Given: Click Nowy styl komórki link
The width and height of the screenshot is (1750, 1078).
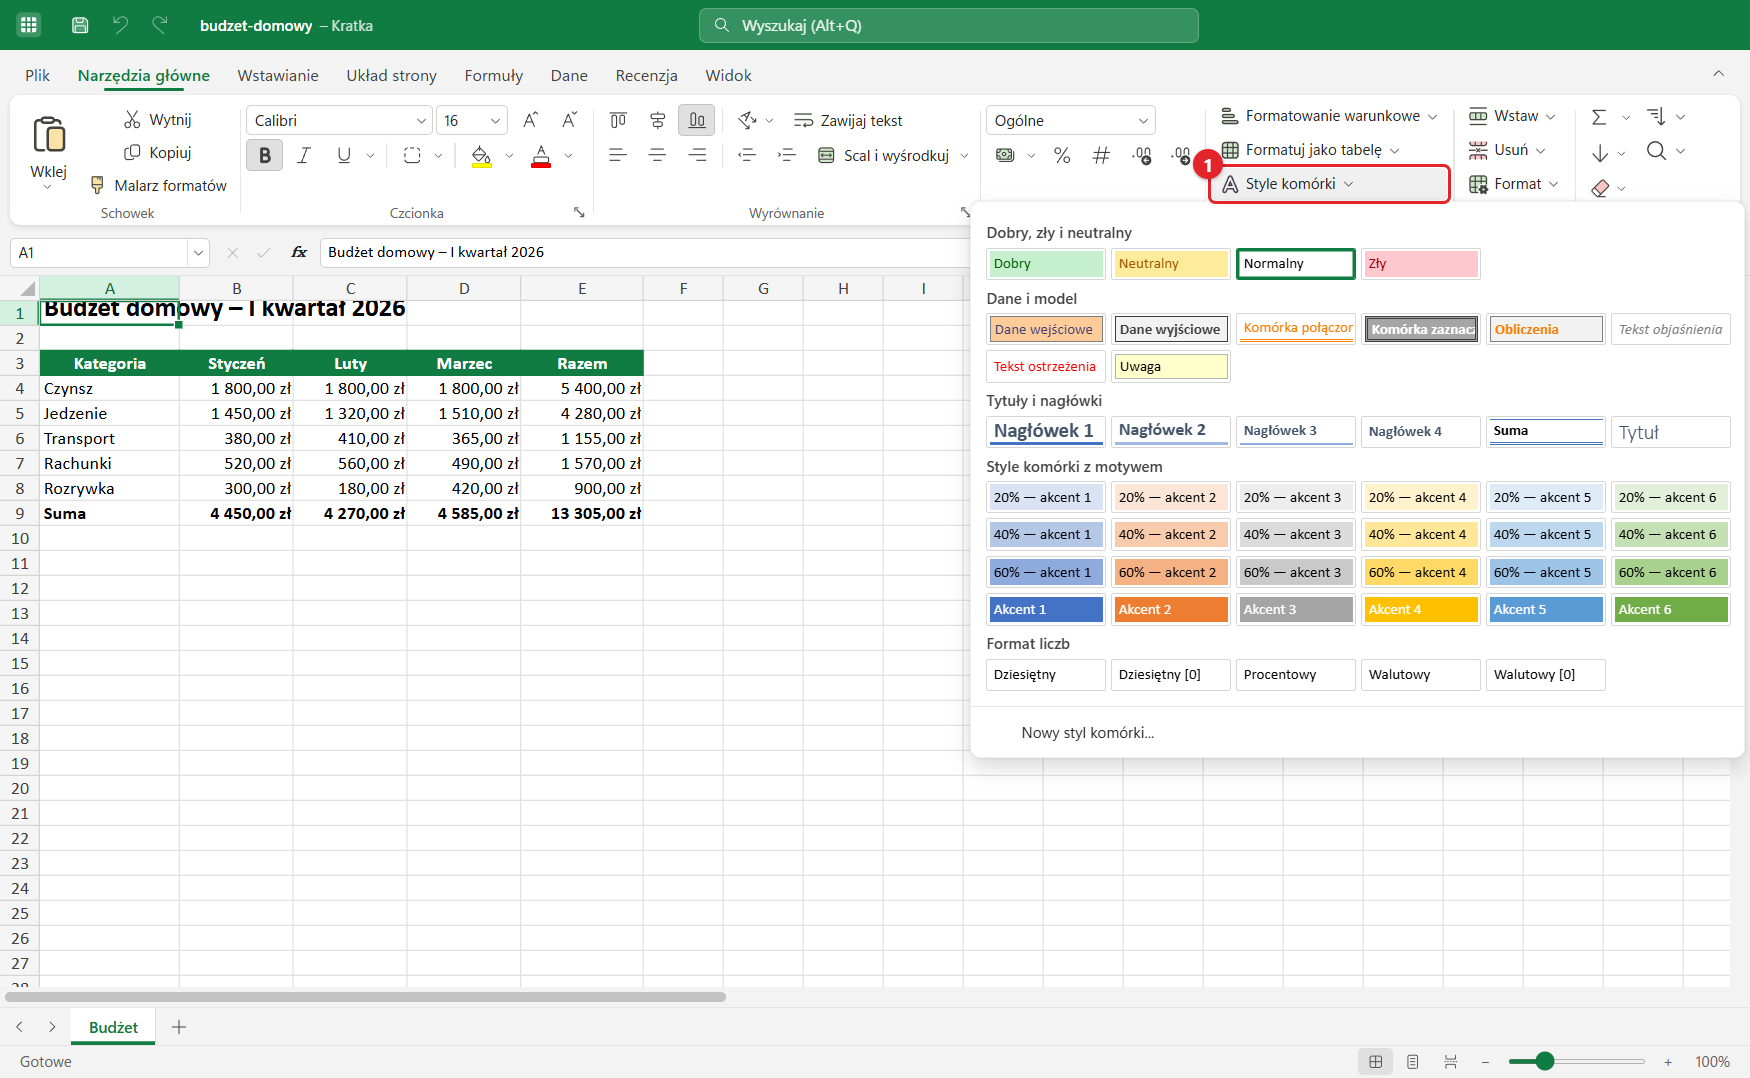Looking at the screenshot, I should tap(1087, 733).
